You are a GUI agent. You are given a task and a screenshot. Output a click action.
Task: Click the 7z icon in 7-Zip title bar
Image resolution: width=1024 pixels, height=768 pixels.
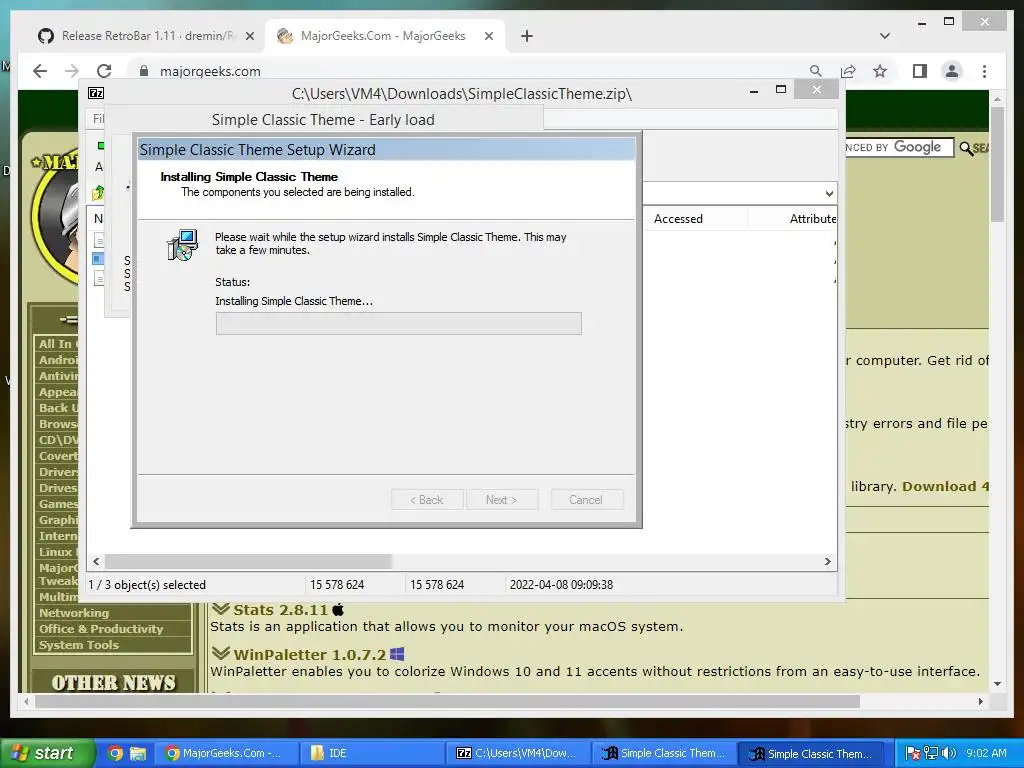click(x=96, y=93)
